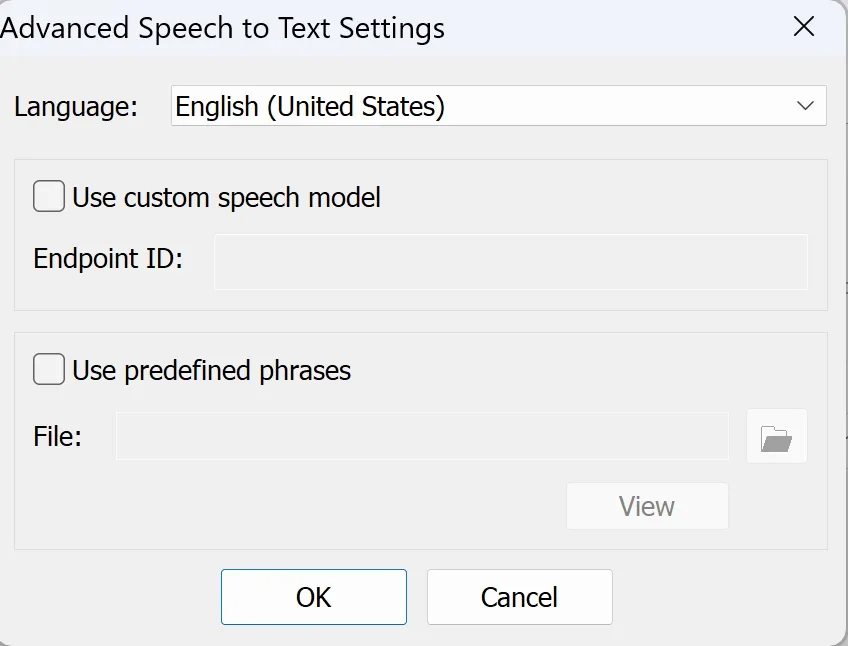Click the Endpoint ID text field
The height and width of the screenshot is (646, 848).
tap(511, 262)
